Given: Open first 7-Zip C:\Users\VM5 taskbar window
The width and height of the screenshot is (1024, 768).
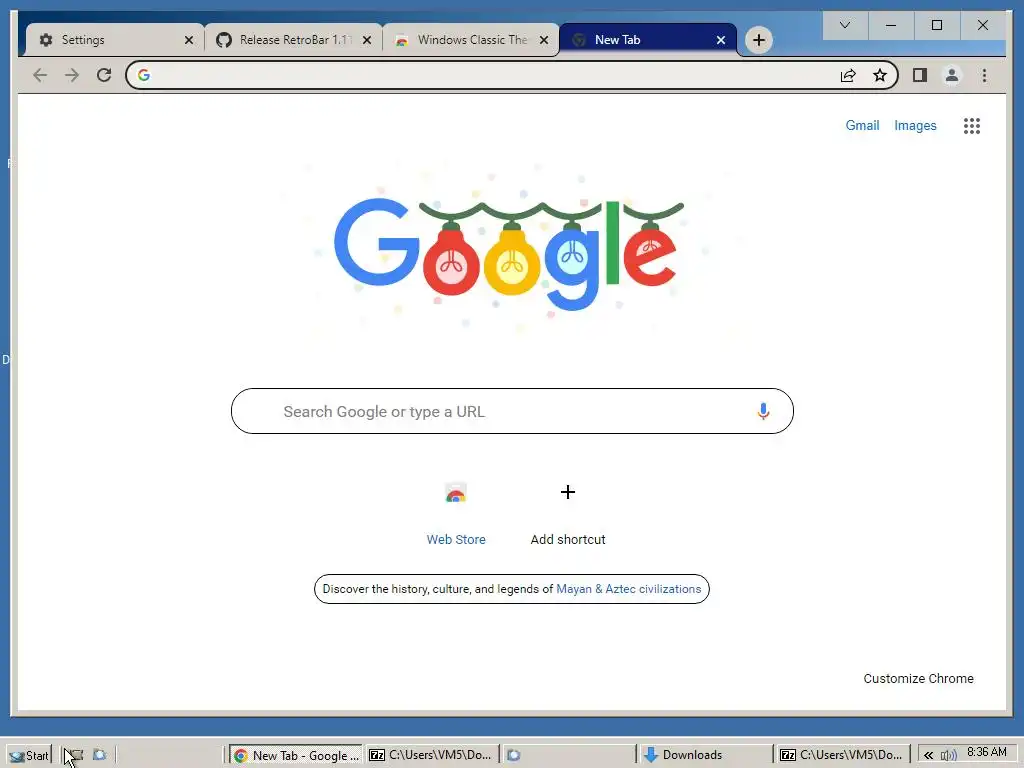Looking at the screenshot, I should click(x=431, y=756).
